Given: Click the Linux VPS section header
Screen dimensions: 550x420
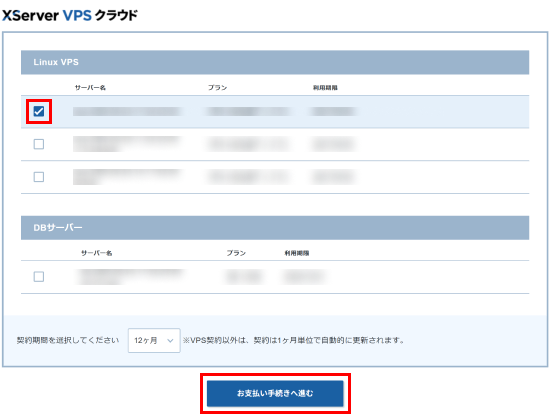Looking at the screenshot, I should click(x=275, y=62).
